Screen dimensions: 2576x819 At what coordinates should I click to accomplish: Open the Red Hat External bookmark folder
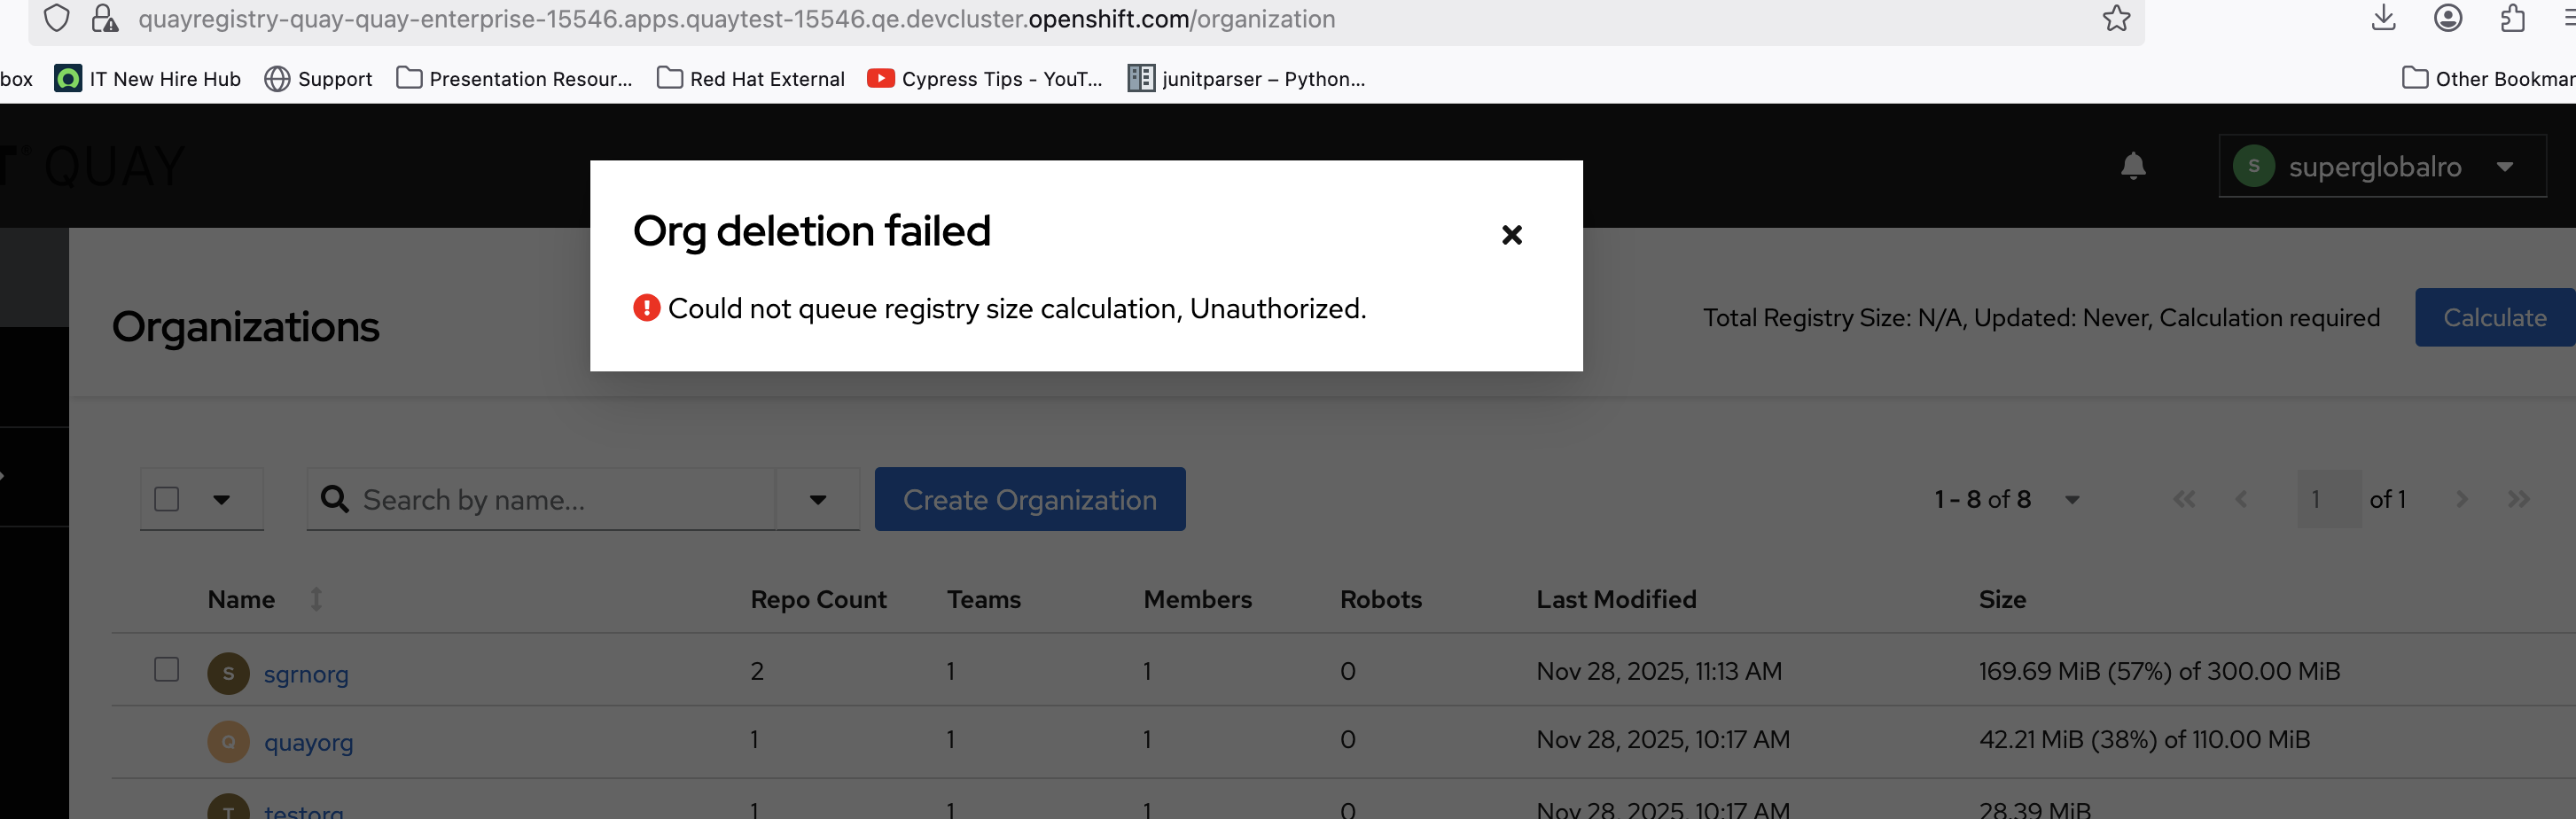click(x=751, y=79)
